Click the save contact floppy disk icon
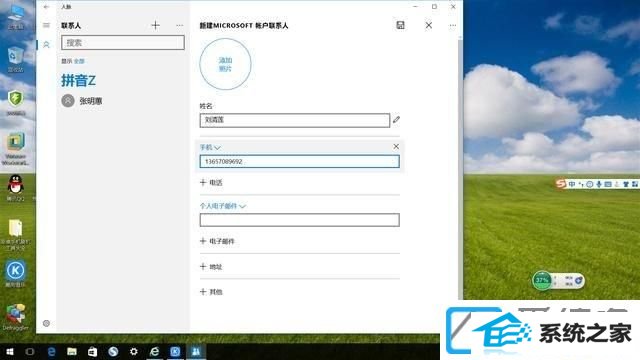640x360 pixels. click(400, 25)
